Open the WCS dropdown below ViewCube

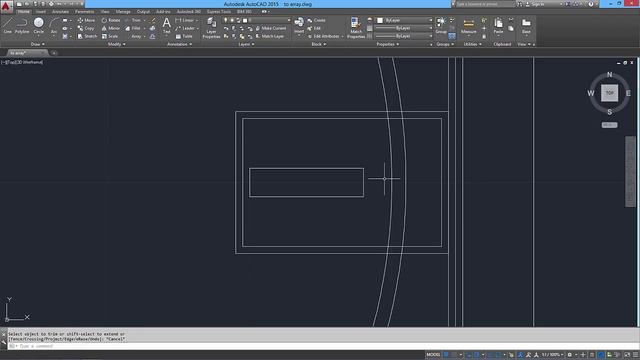point(609,125)
